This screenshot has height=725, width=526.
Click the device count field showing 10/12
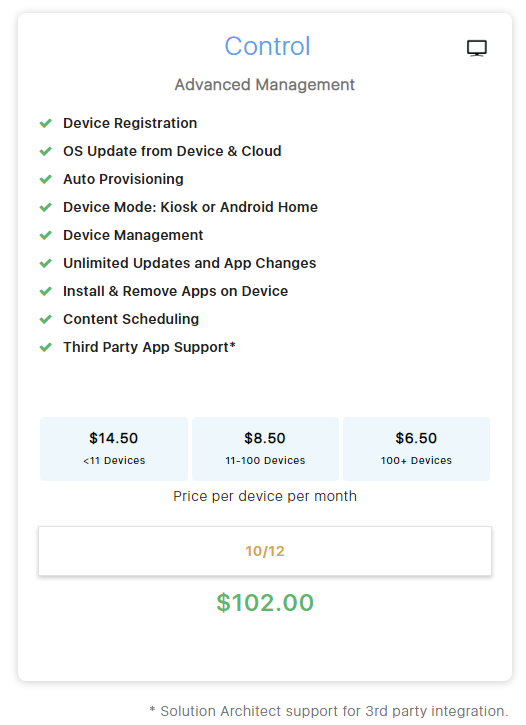[x=265, y=551]
